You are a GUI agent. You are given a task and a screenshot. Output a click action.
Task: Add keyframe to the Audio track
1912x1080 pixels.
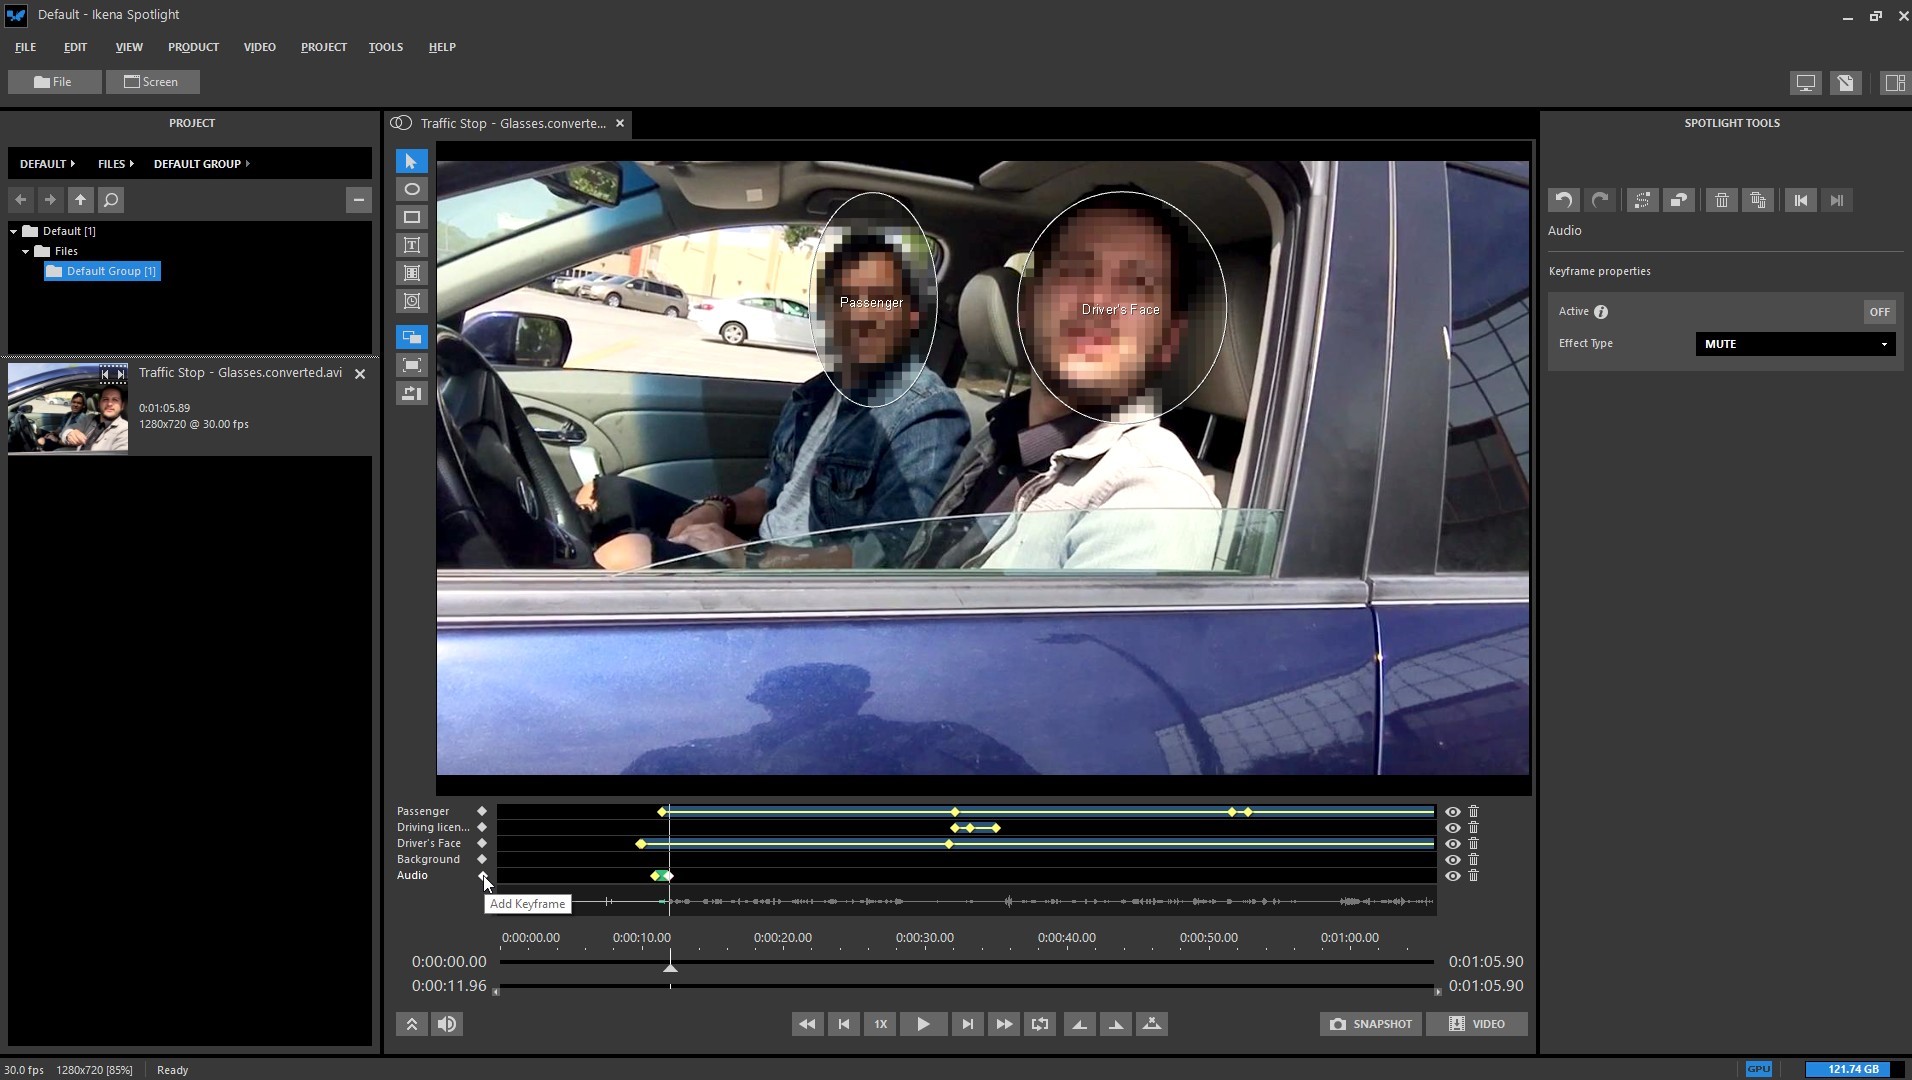[x=482, y=875]
